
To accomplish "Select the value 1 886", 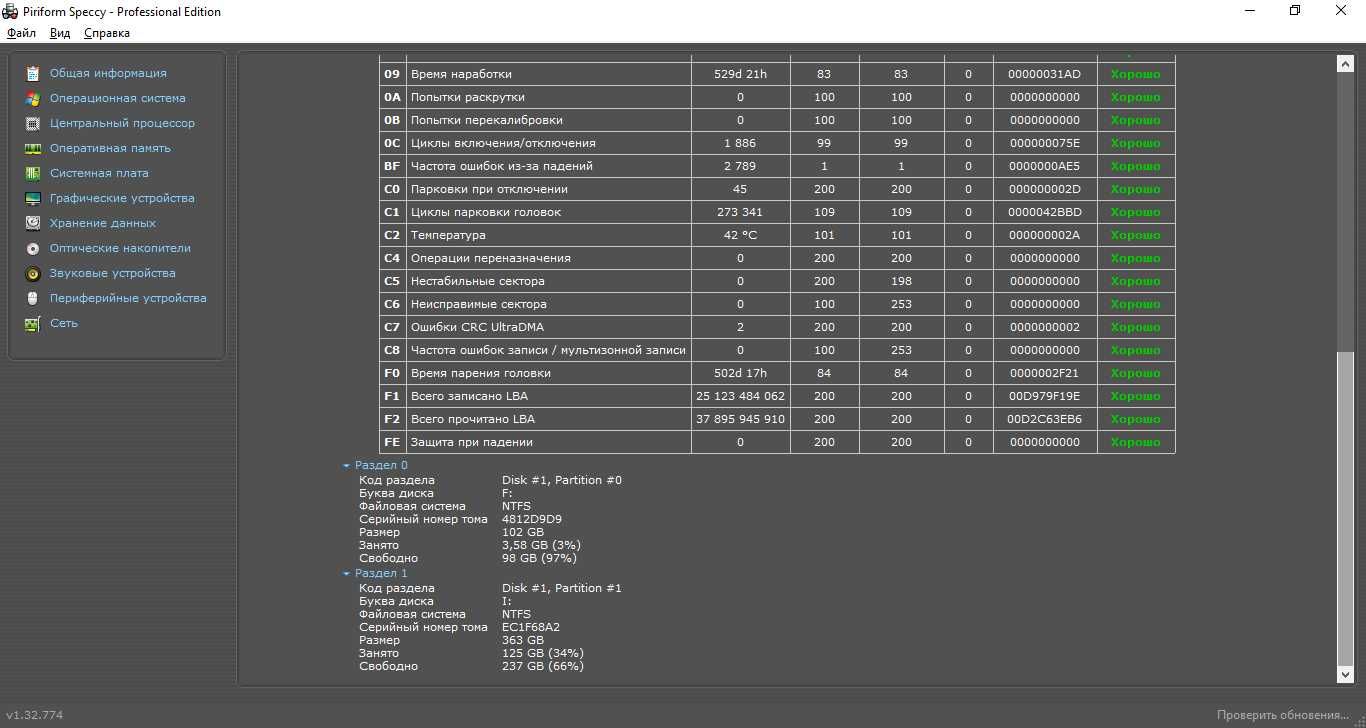I will click(740, 143).
